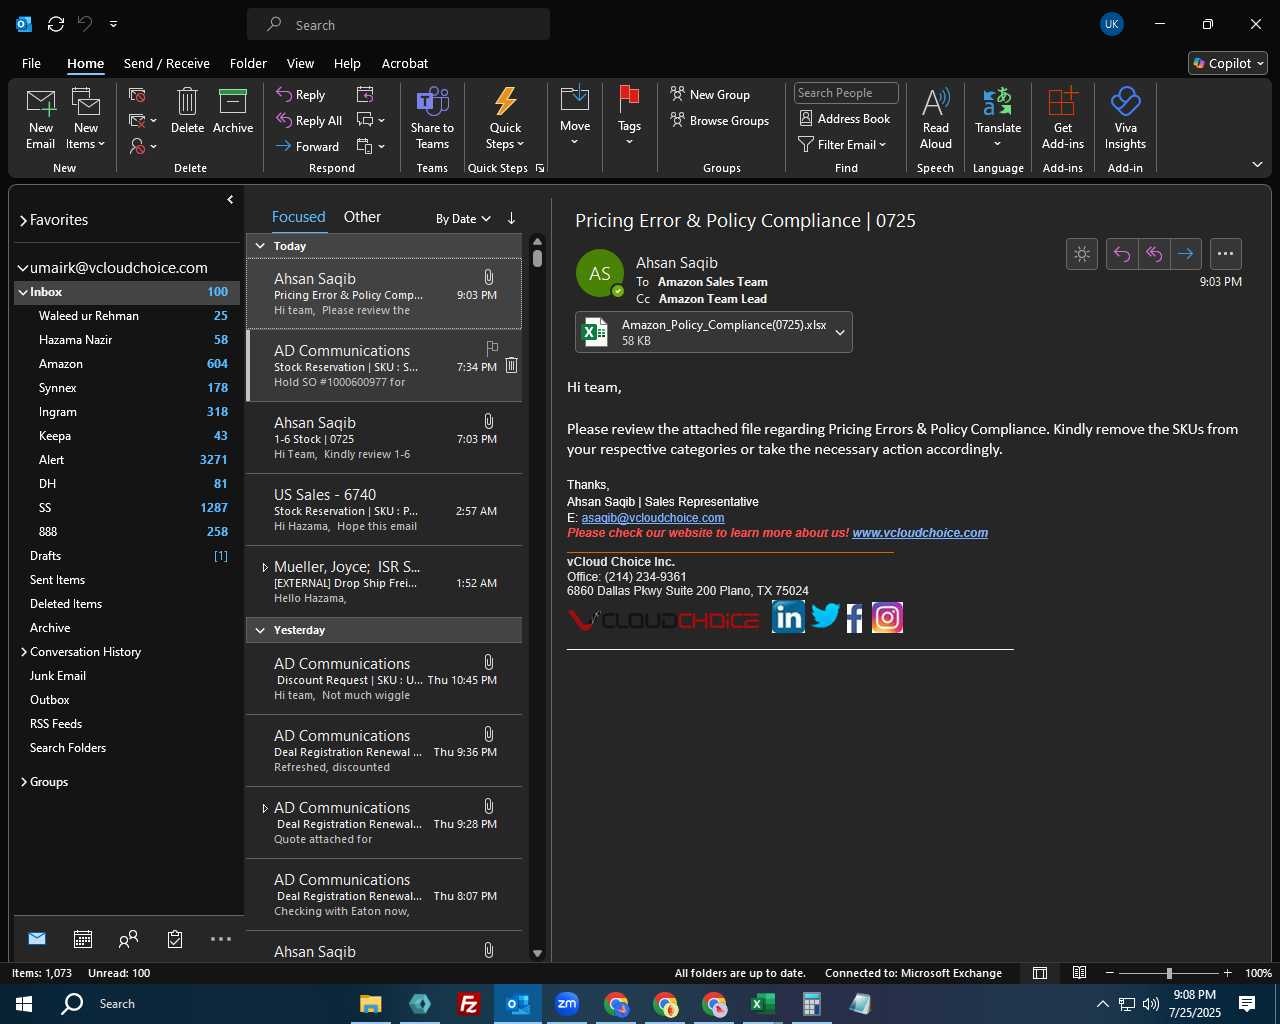Click the Read Aloud icon

point(936,101)
